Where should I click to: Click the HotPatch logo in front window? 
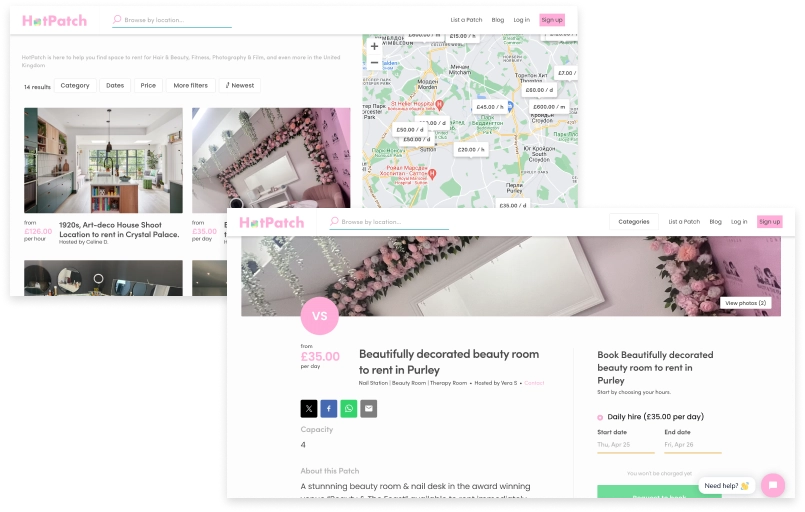pyautogui.click(x=272, y=222)
